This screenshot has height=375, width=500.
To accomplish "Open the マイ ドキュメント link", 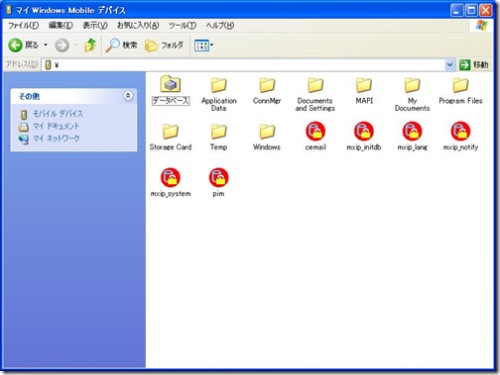I will [x=56, y=126].
